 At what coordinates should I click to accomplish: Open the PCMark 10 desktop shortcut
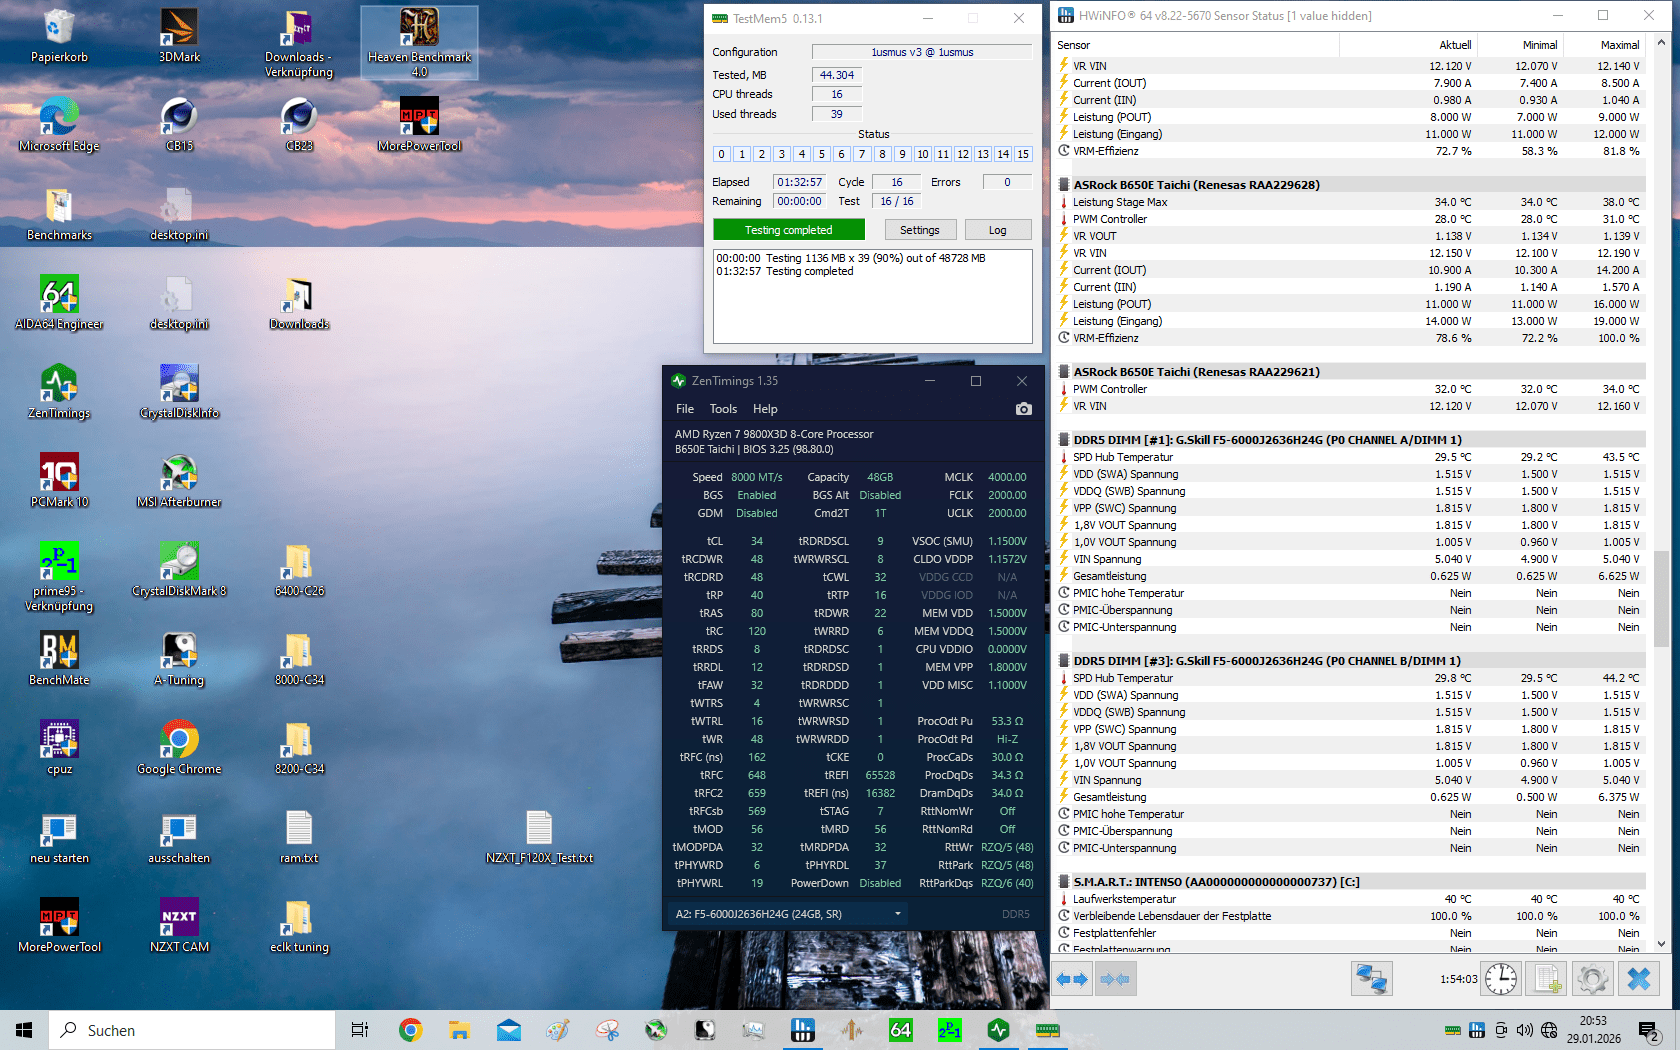[x=59, y=481]
